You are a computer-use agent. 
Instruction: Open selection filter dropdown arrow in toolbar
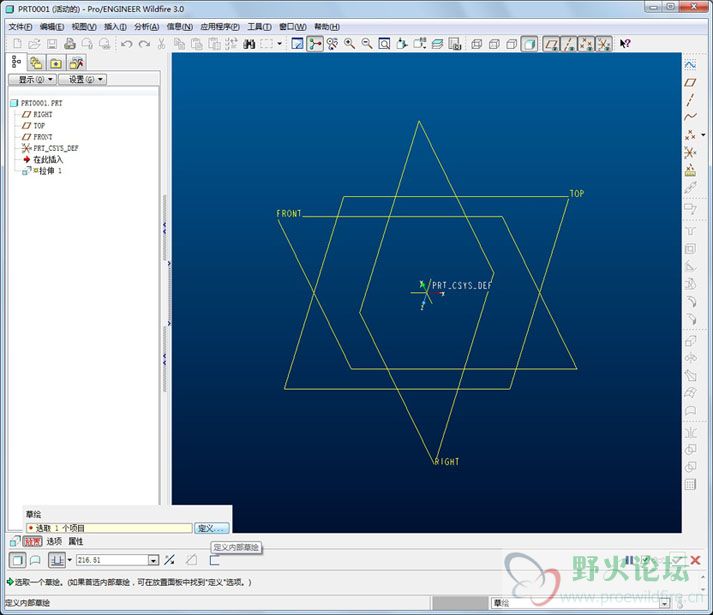coord(280,44)
